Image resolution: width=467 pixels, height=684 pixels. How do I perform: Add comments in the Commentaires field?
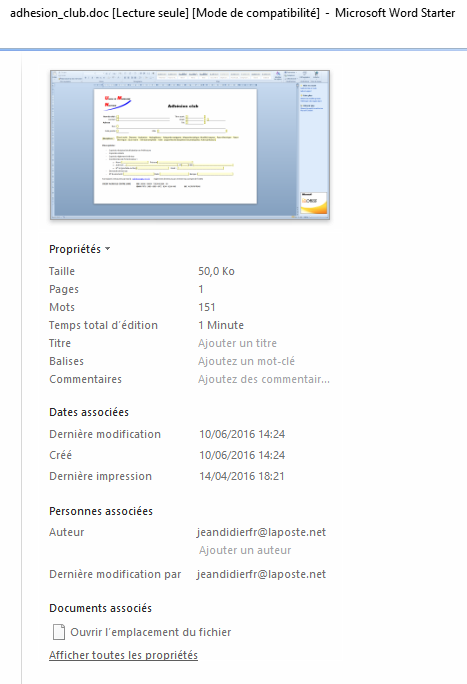tap(264, 379)
